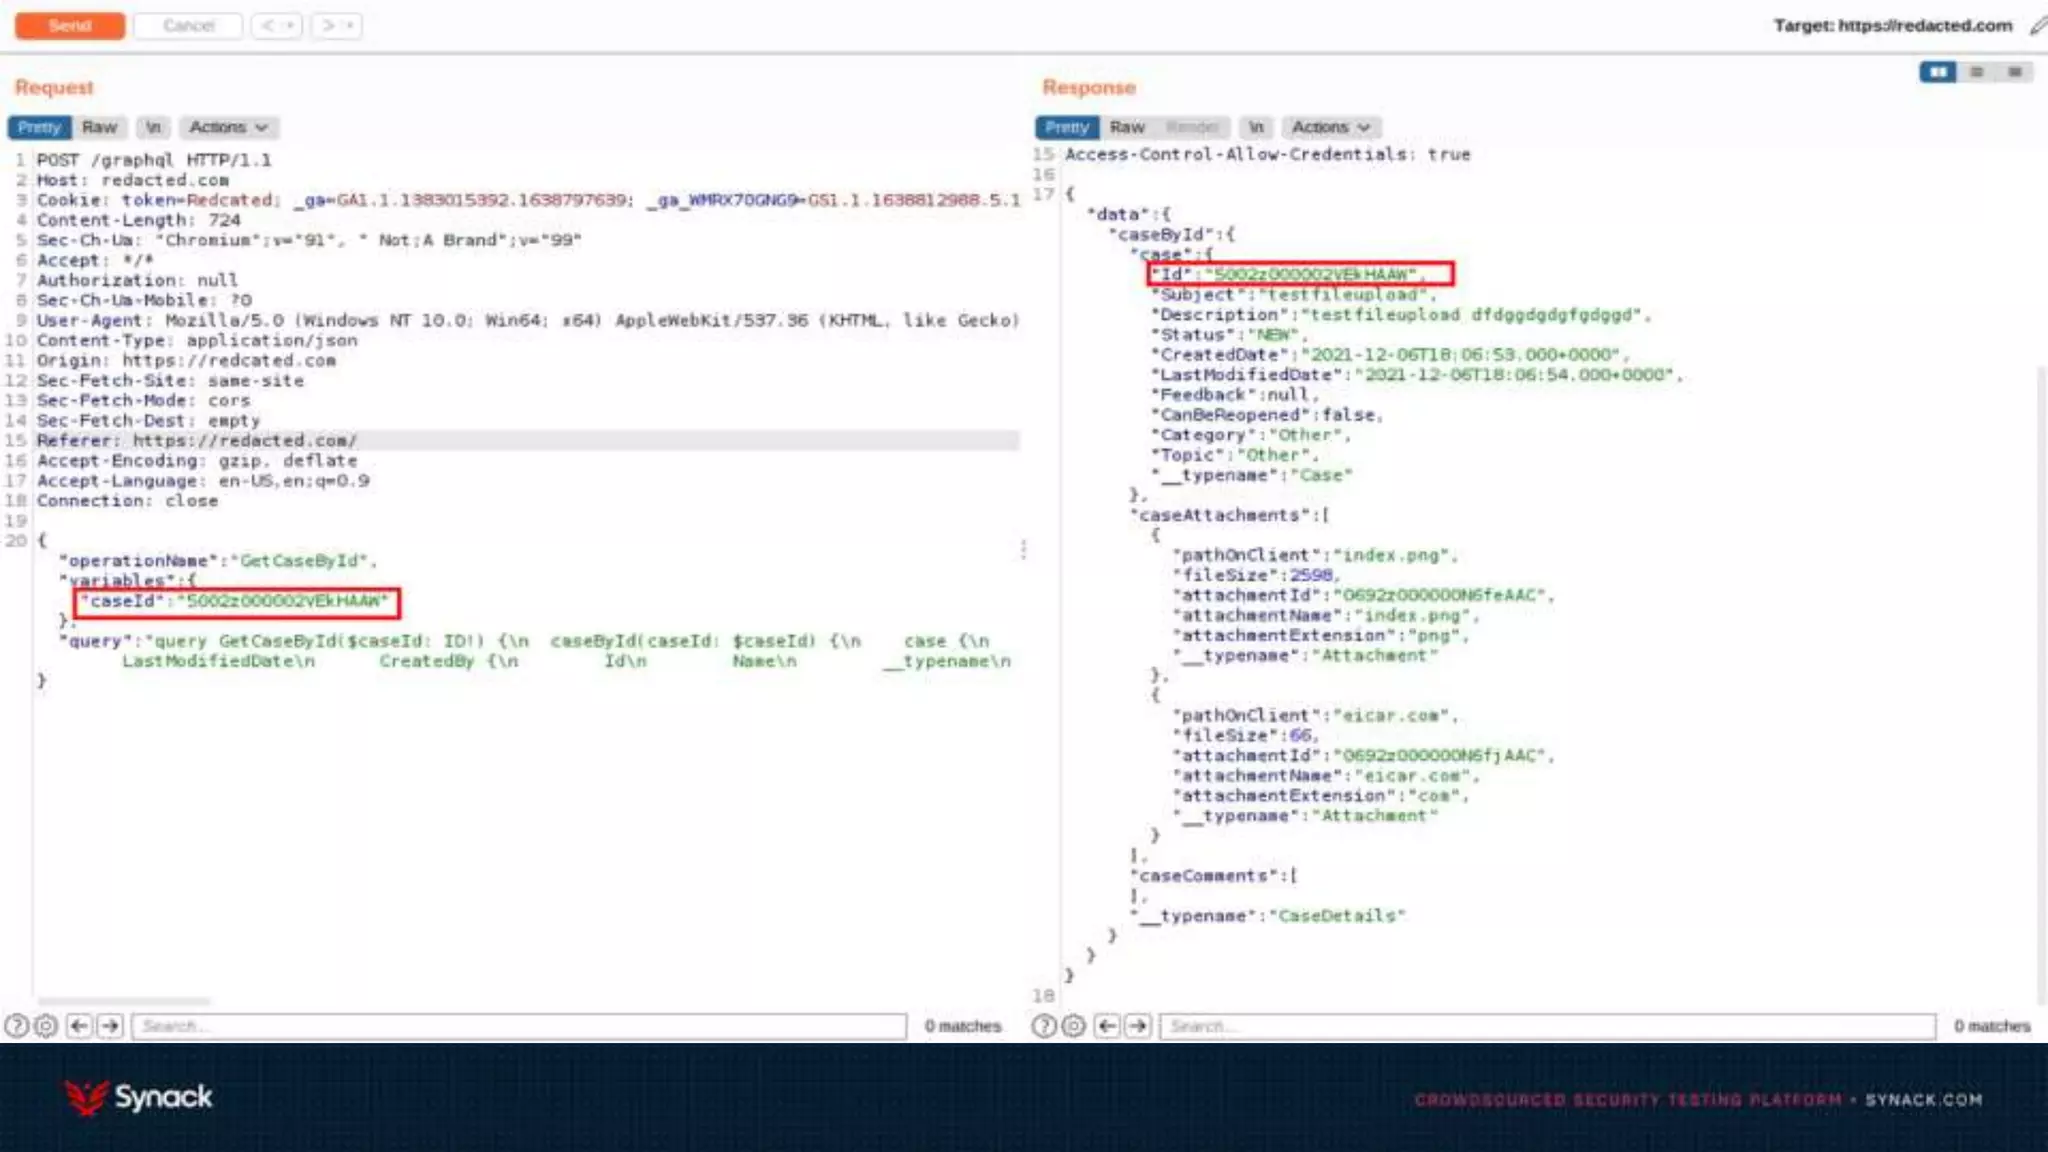Switch Response view to Raw tab
Viewport: 2048px width, 1152px height.
(1127, 127)
